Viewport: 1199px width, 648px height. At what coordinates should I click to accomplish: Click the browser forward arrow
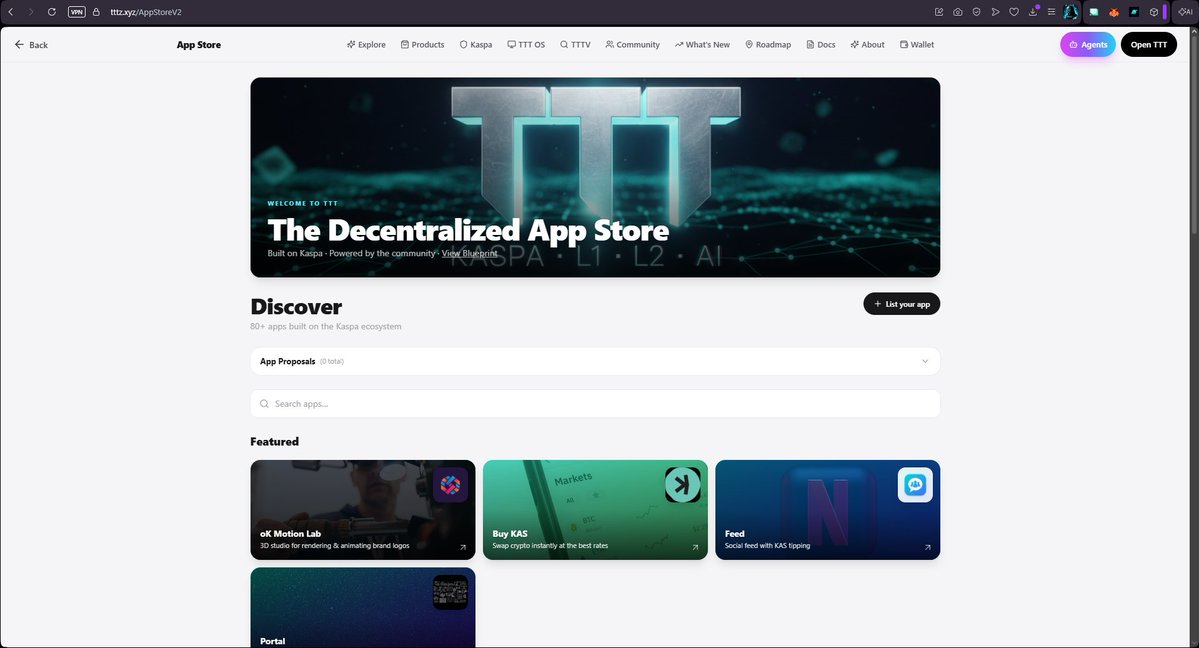(x=31, y=12)
